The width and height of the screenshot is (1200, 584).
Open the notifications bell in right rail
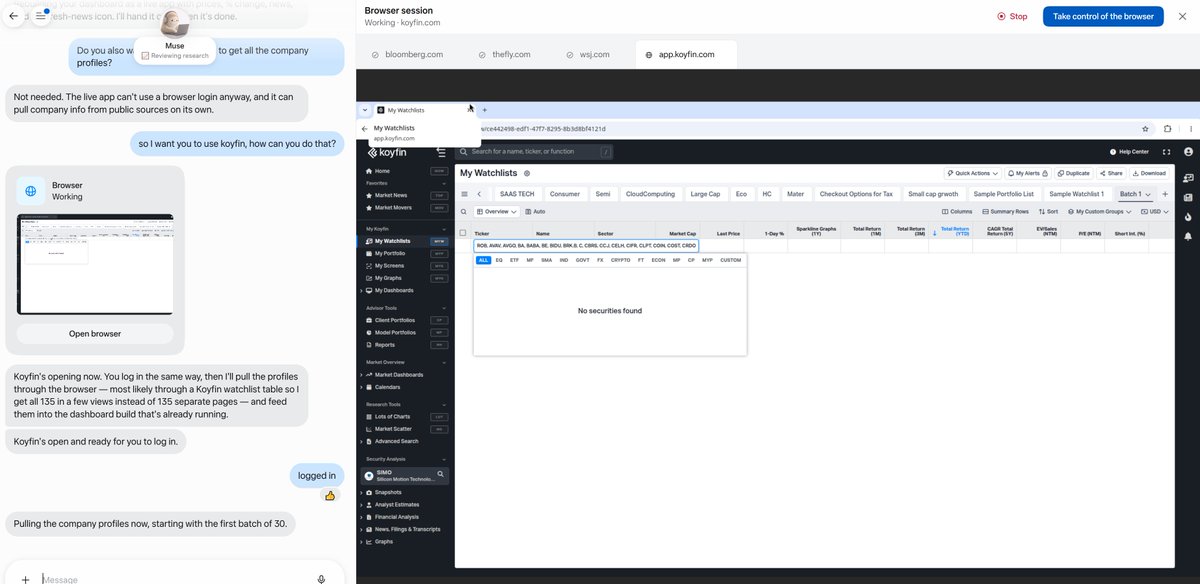1188,237
